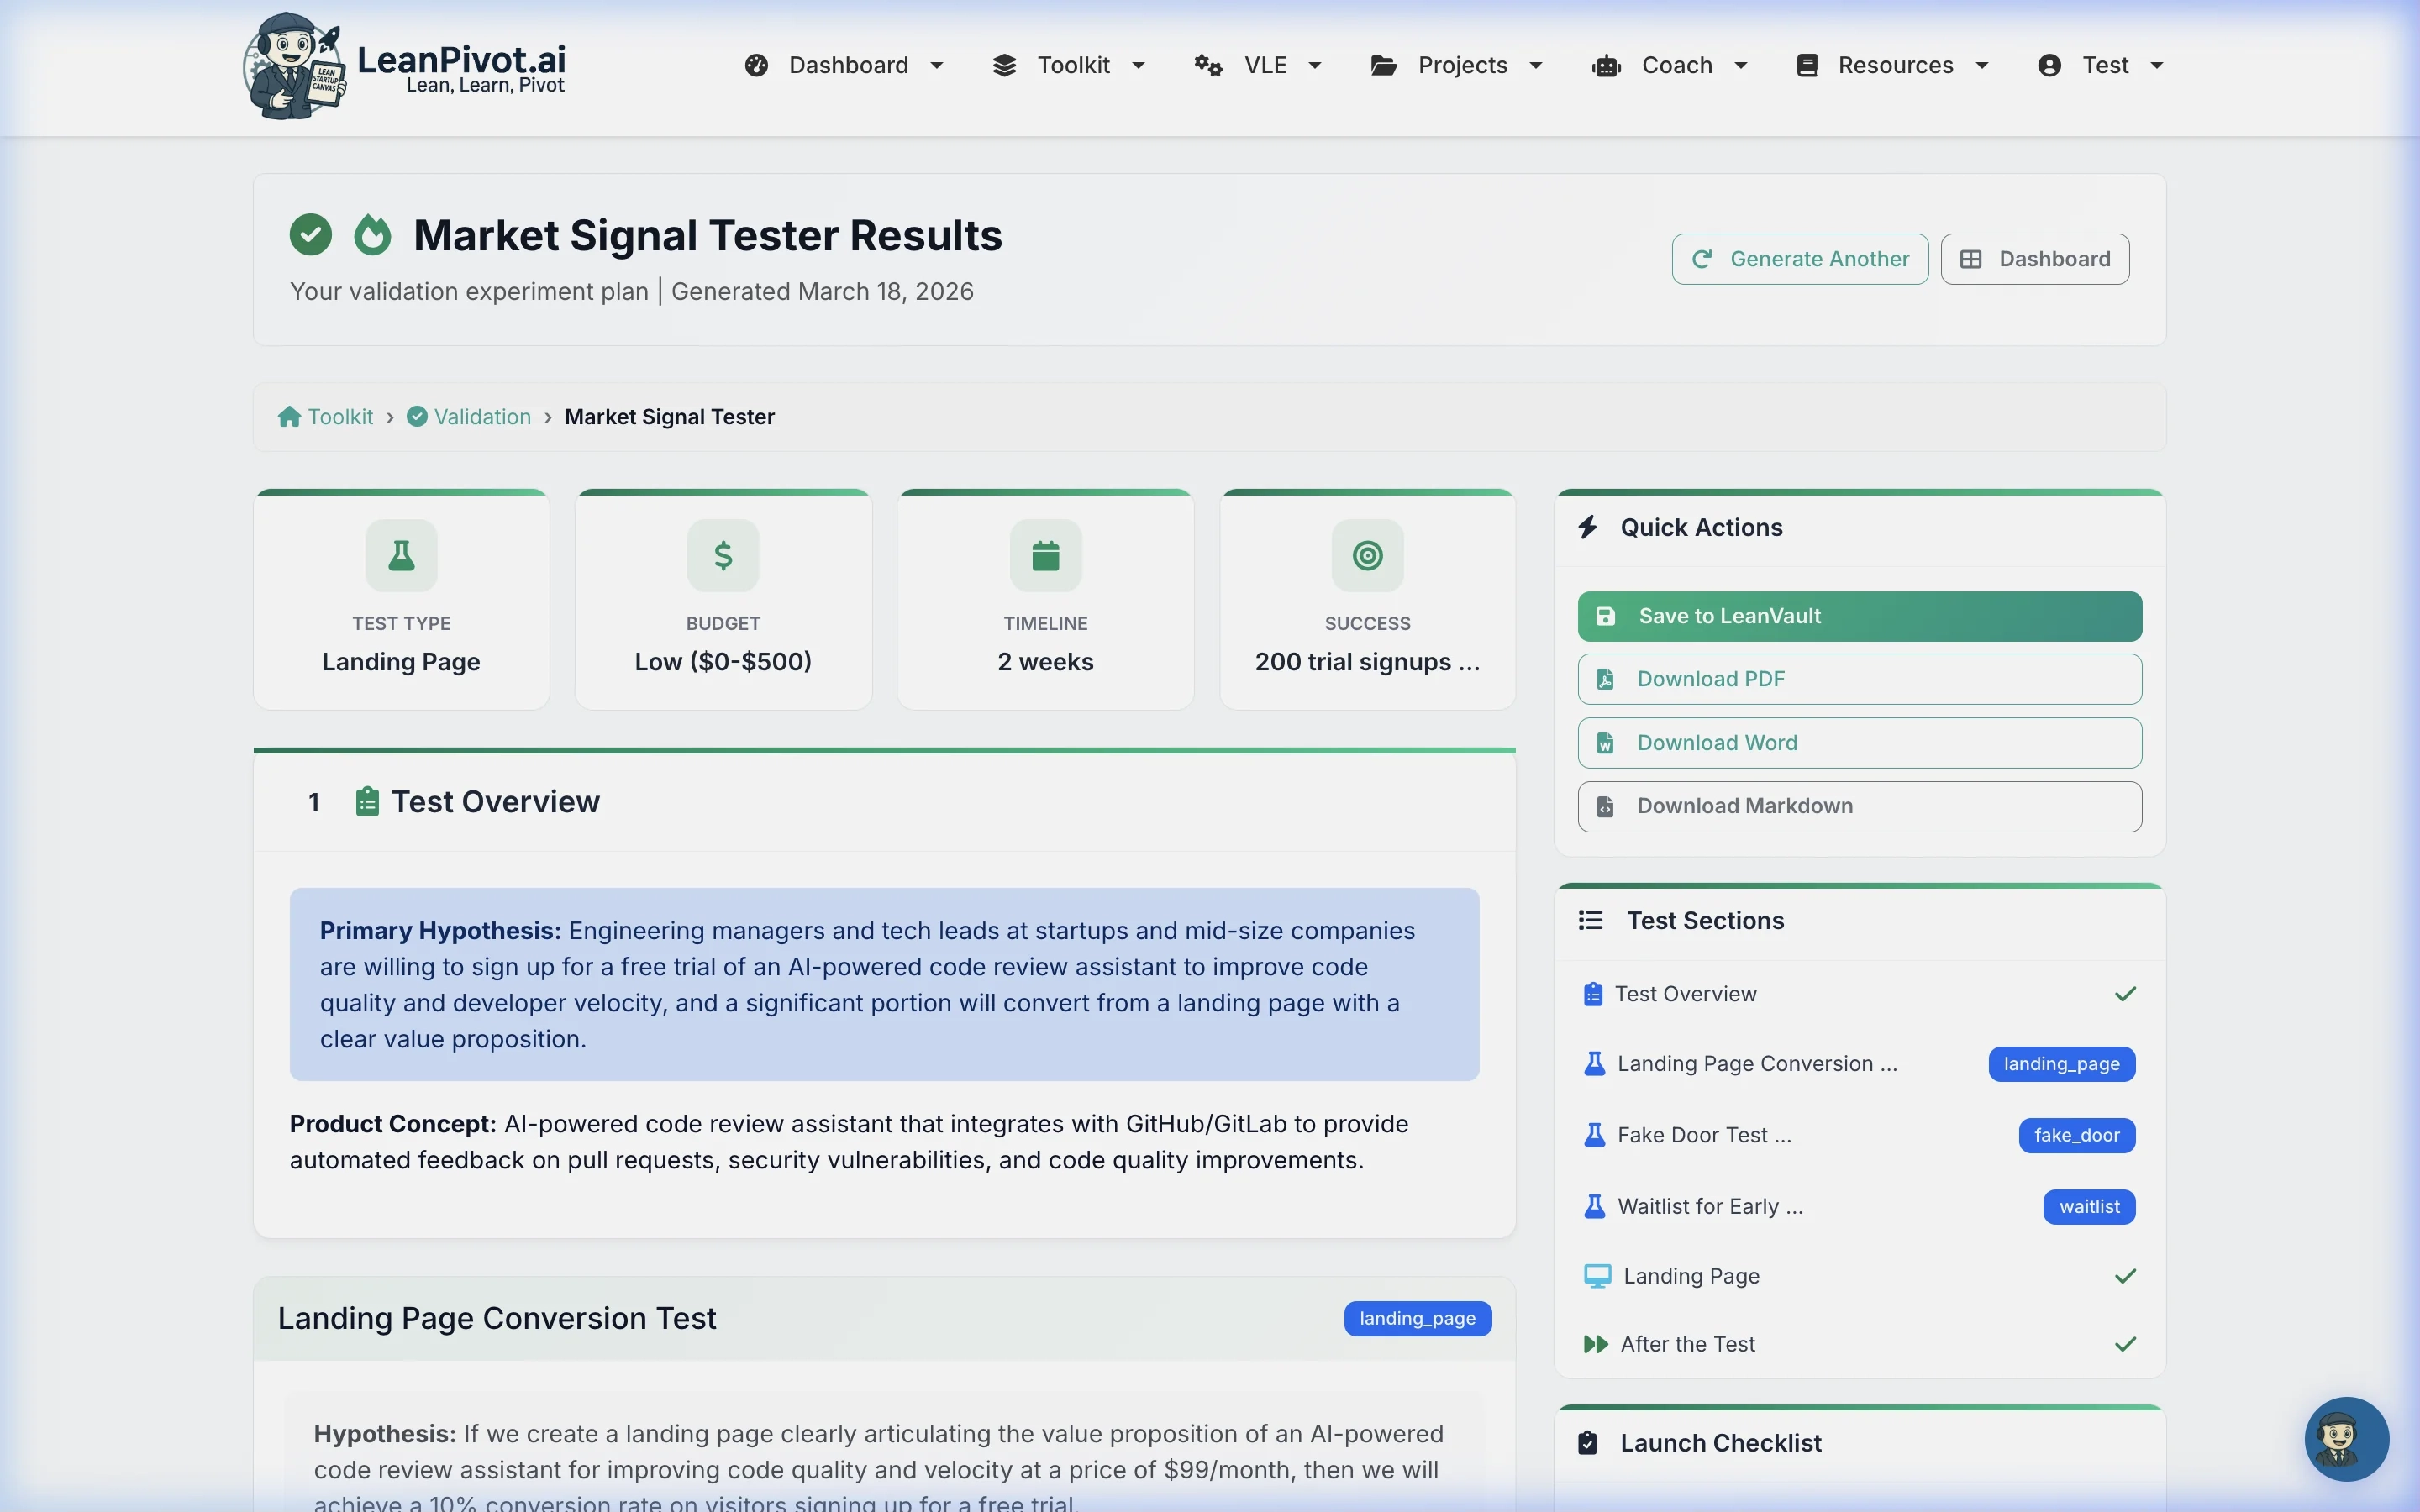Click the landing_page badge next to Landing Page Conversion
The width and height of the screenshot is (2420, 1512).
(2062, 1064)
